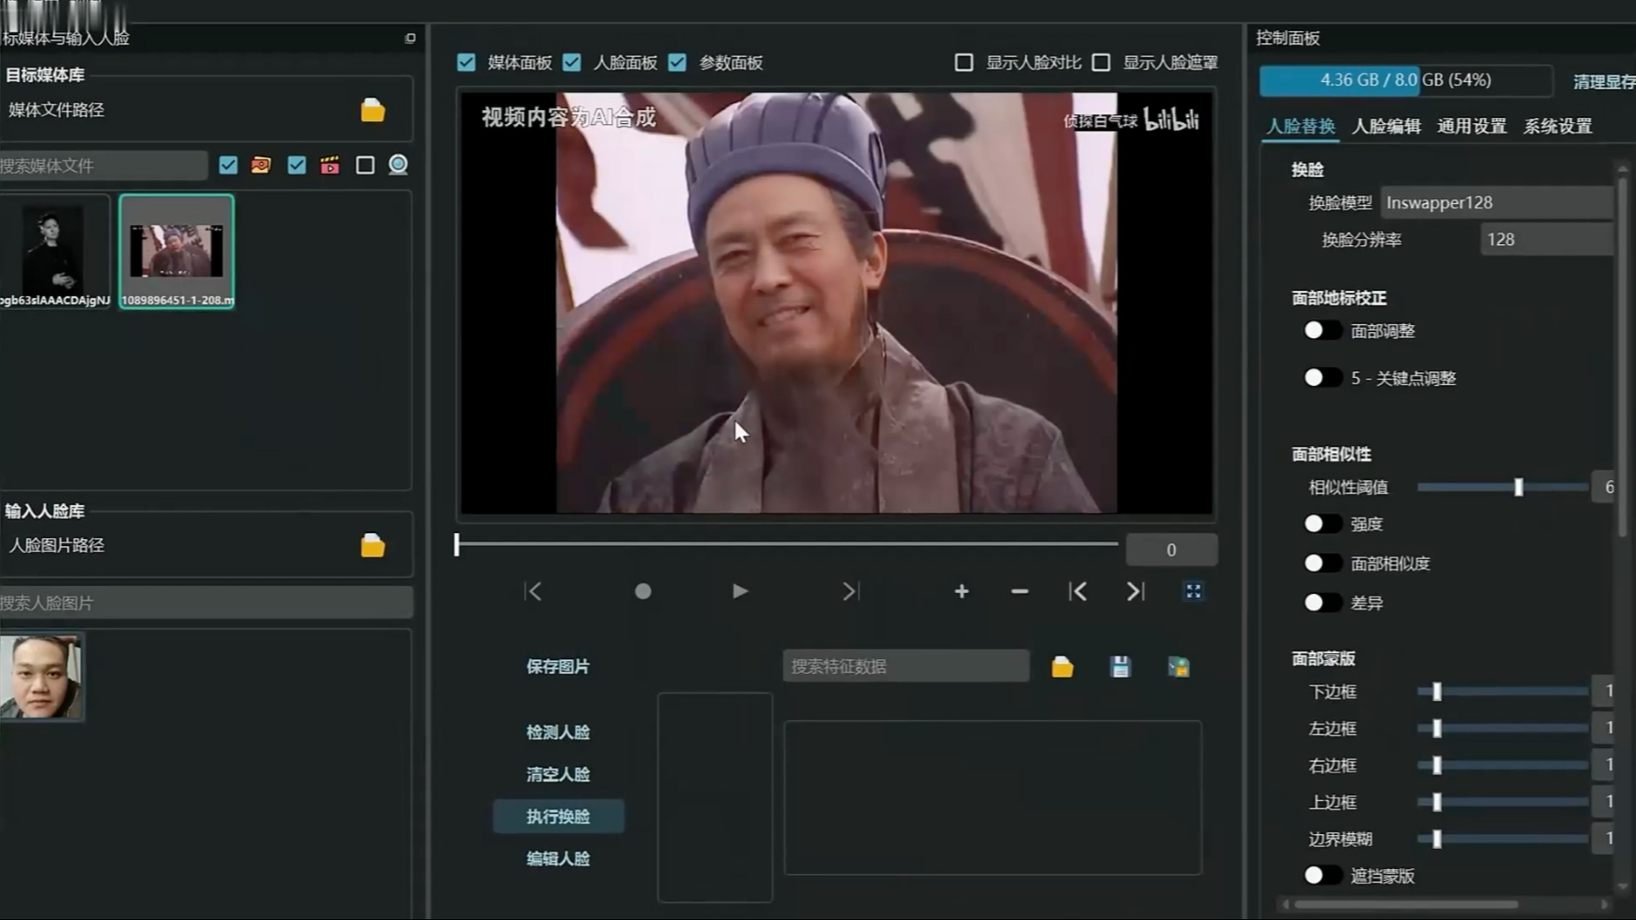Click the images filter icon
1636x920 pixels.
(x=261, y=165)
